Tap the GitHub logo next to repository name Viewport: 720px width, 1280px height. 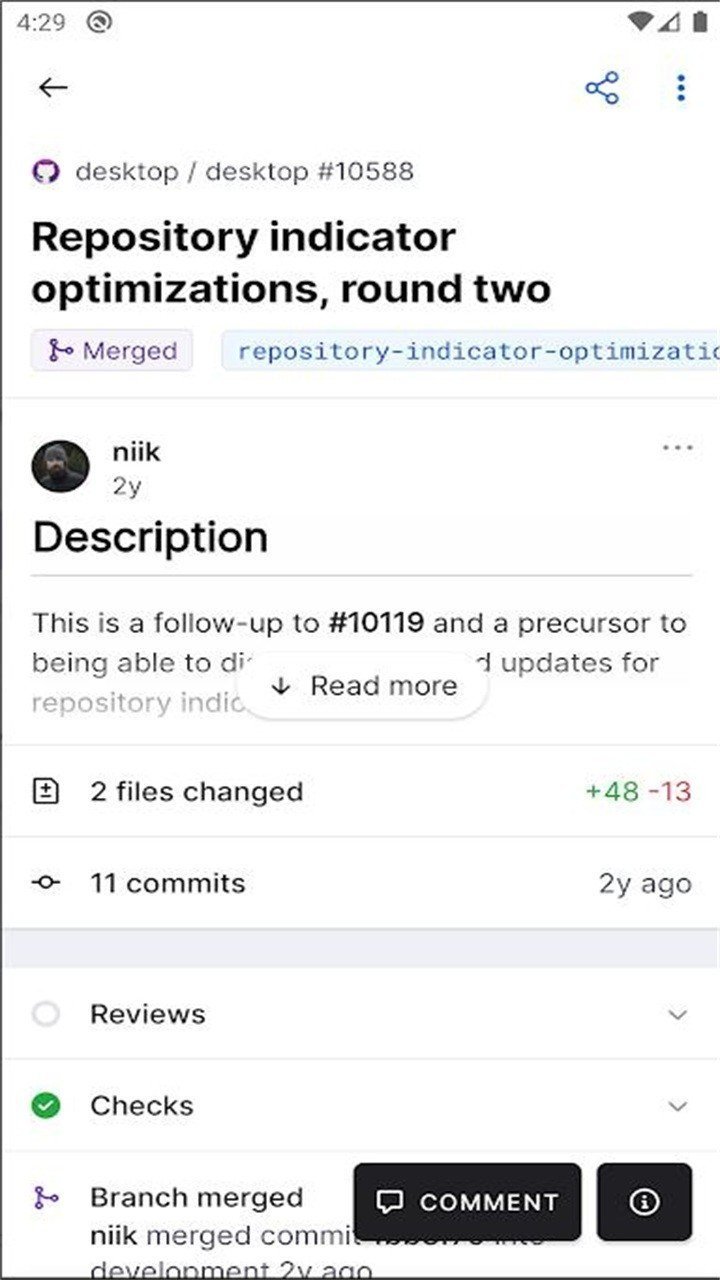point(45,171)
